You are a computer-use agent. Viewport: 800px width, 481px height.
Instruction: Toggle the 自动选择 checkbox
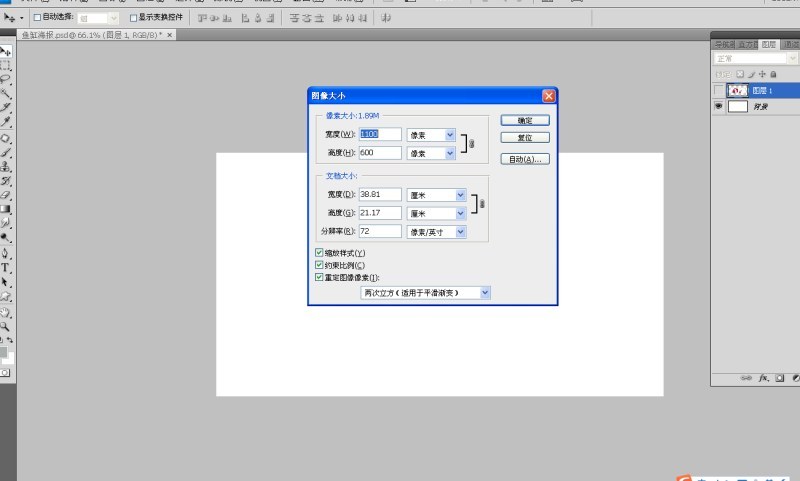tap(37, 17)
